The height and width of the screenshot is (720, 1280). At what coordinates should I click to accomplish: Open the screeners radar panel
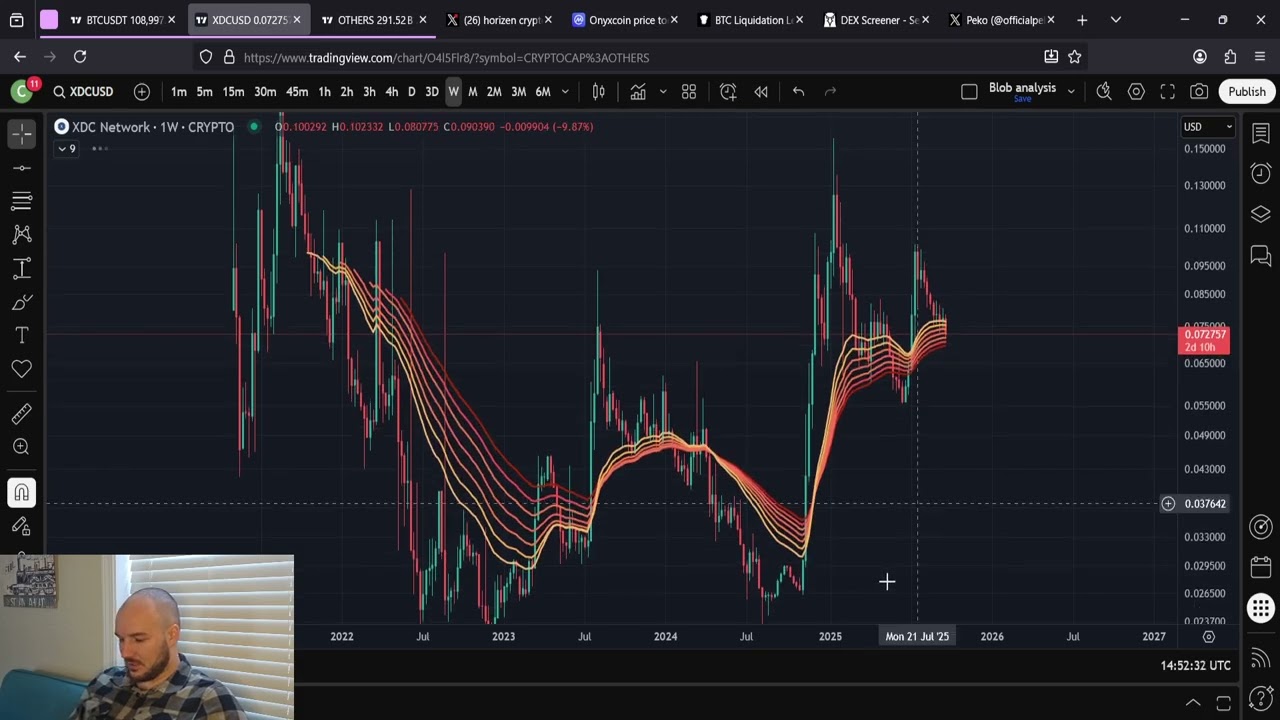pos(1261,527)
